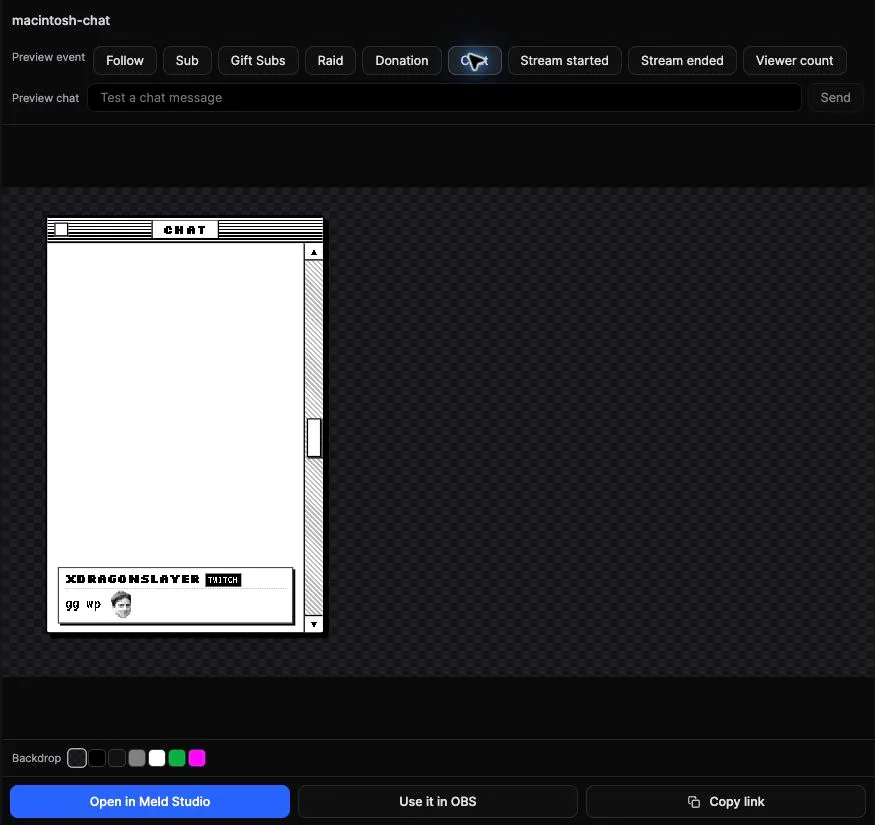Send the preview chat message
This screenshot has width=875, height=825.
pos(835,98)
